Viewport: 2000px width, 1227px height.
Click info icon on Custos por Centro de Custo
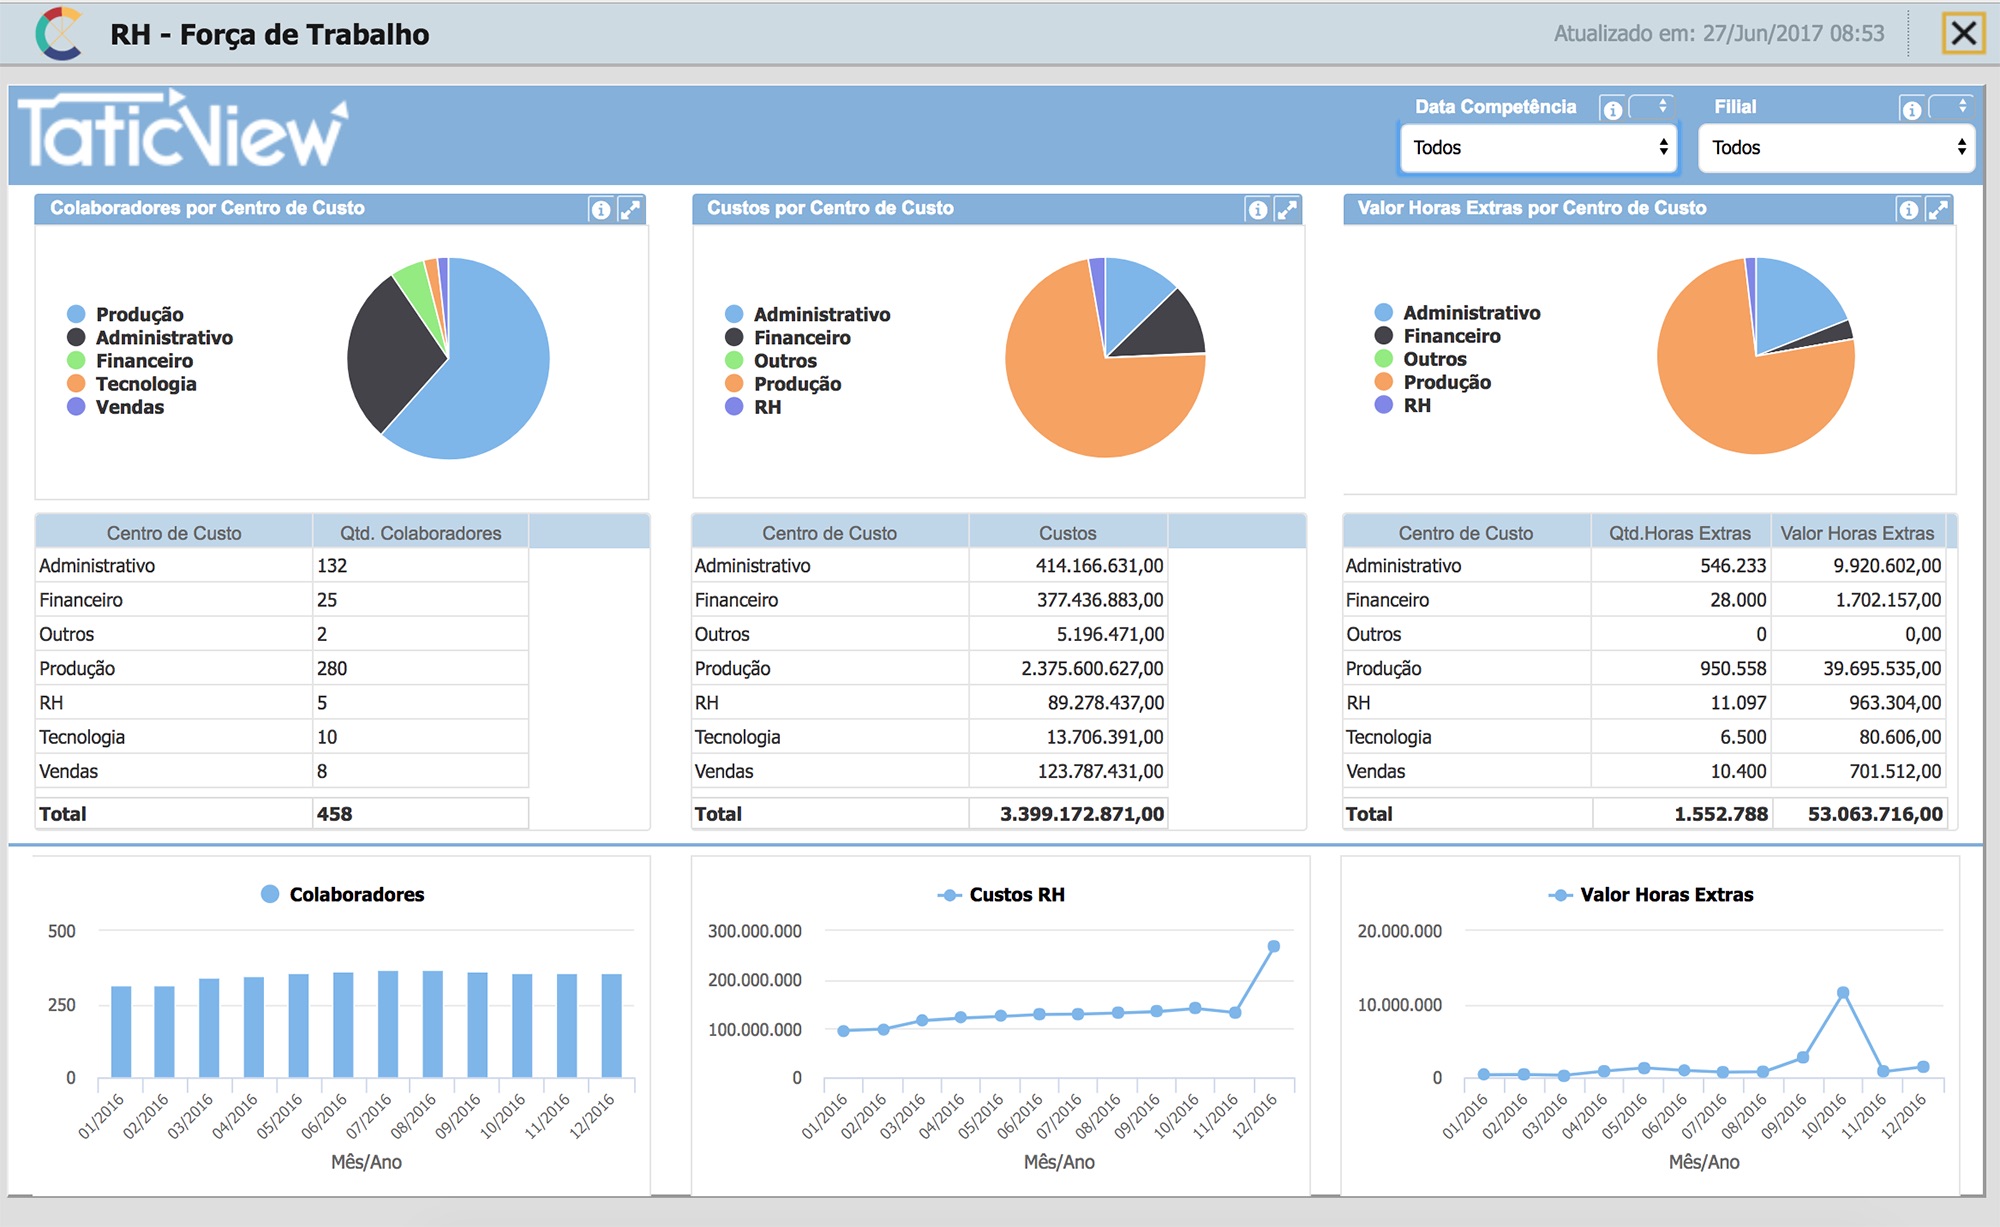coord(1257,209)
